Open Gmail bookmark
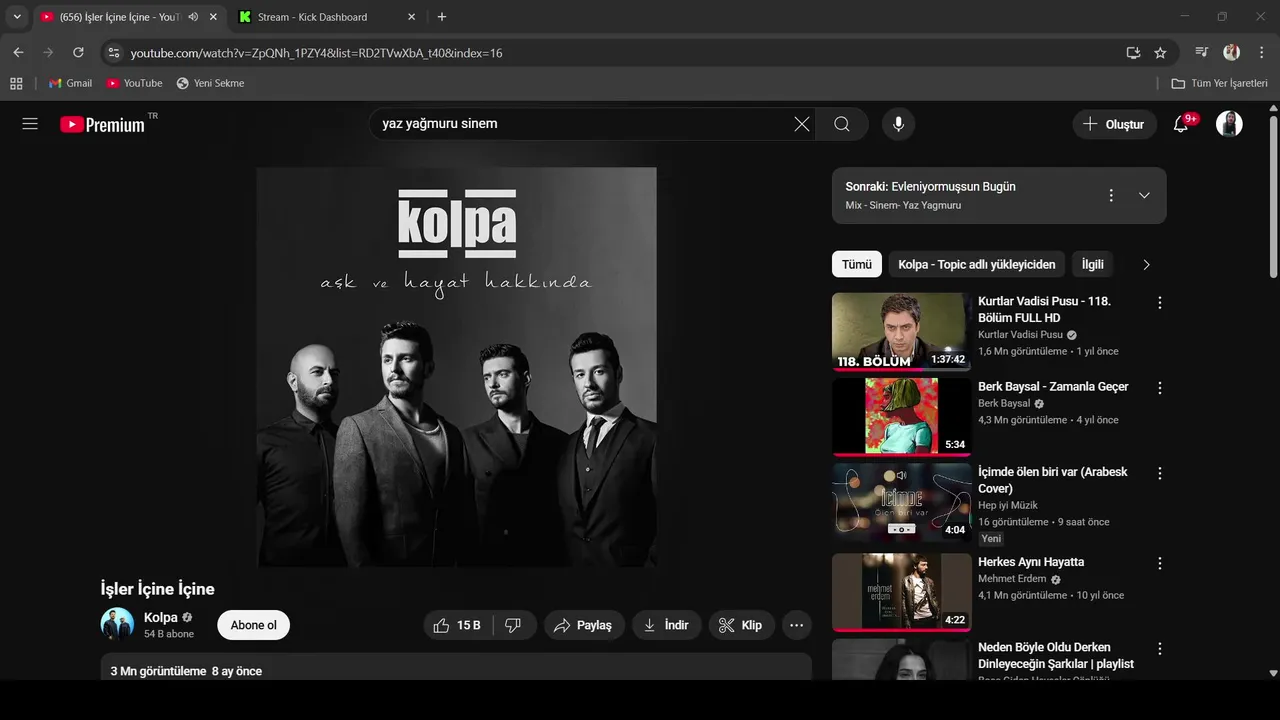This screenshot has height=720, width=1280. (x=70, y=83)
